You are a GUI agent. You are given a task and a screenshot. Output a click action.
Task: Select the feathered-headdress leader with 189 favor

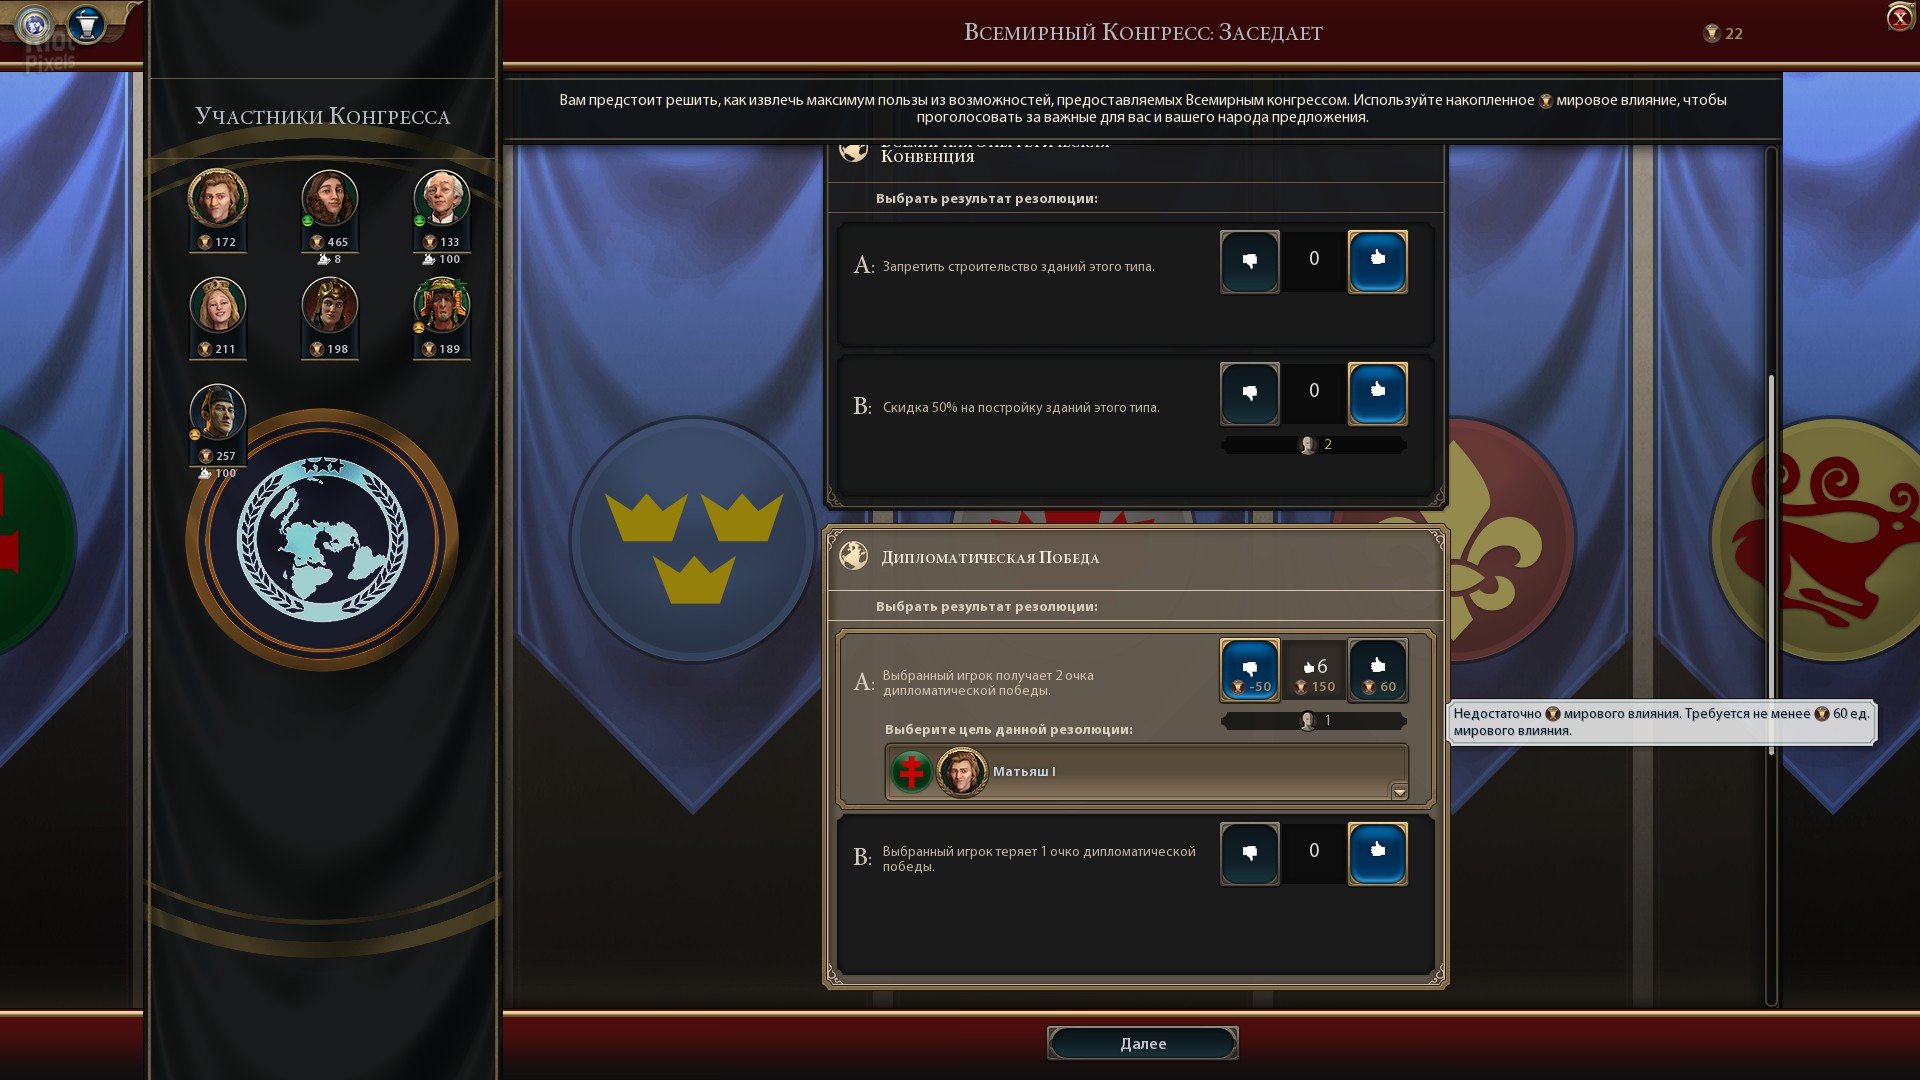tap(441, 306)
